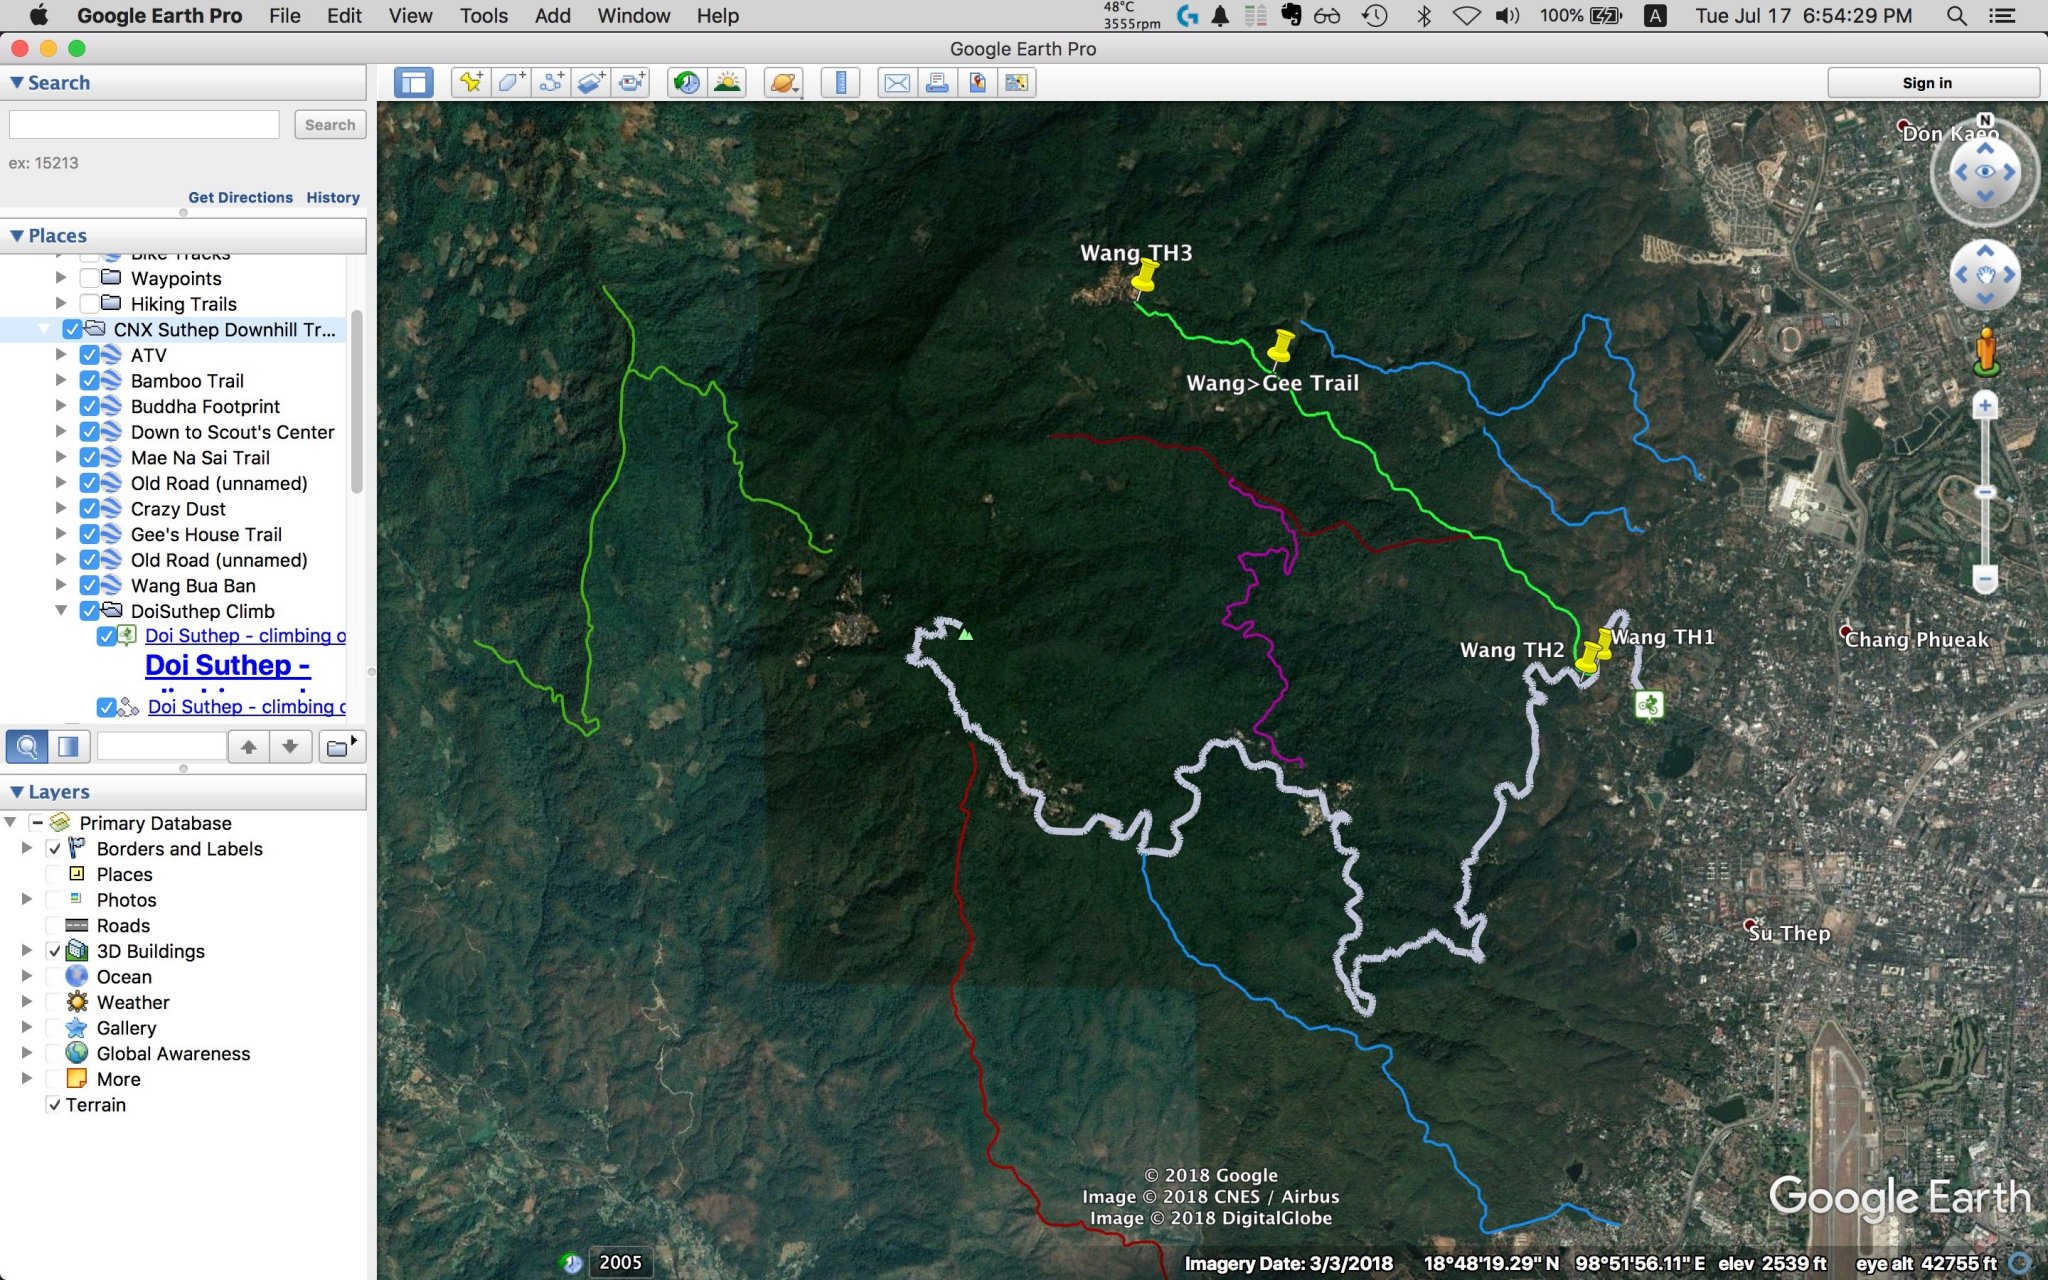
Task: Expand the Mae Na Sai Trail item
Action: (61, 458)
